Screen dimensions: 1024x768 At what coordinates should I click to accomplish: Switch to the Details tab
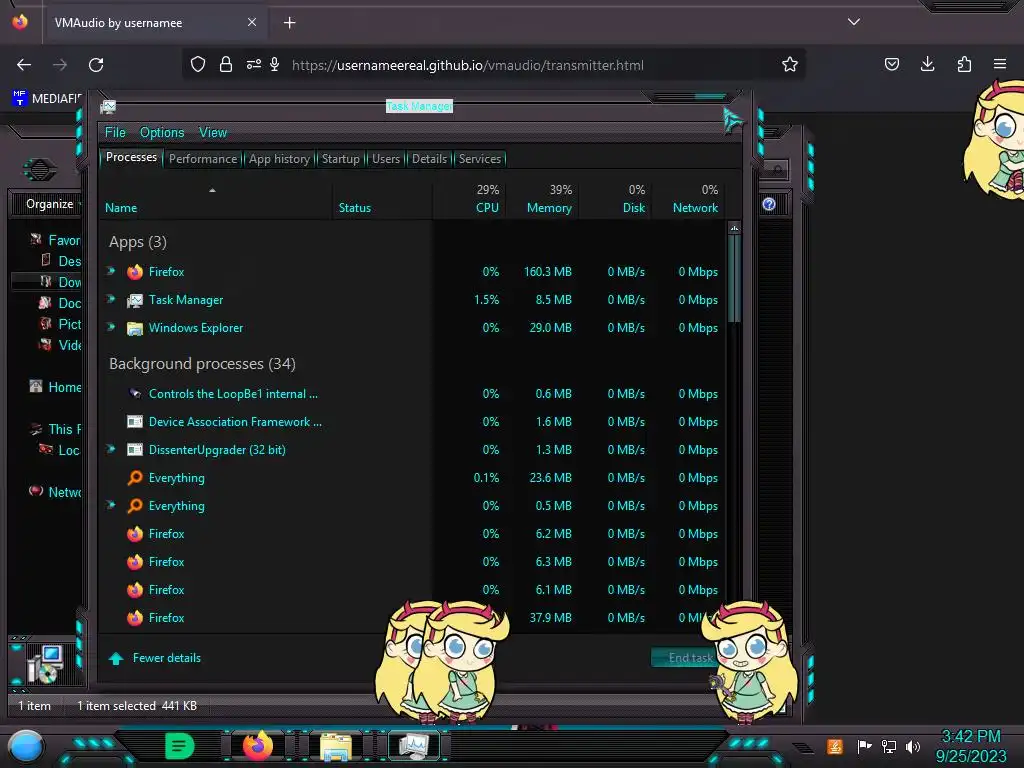pos(429,159)
